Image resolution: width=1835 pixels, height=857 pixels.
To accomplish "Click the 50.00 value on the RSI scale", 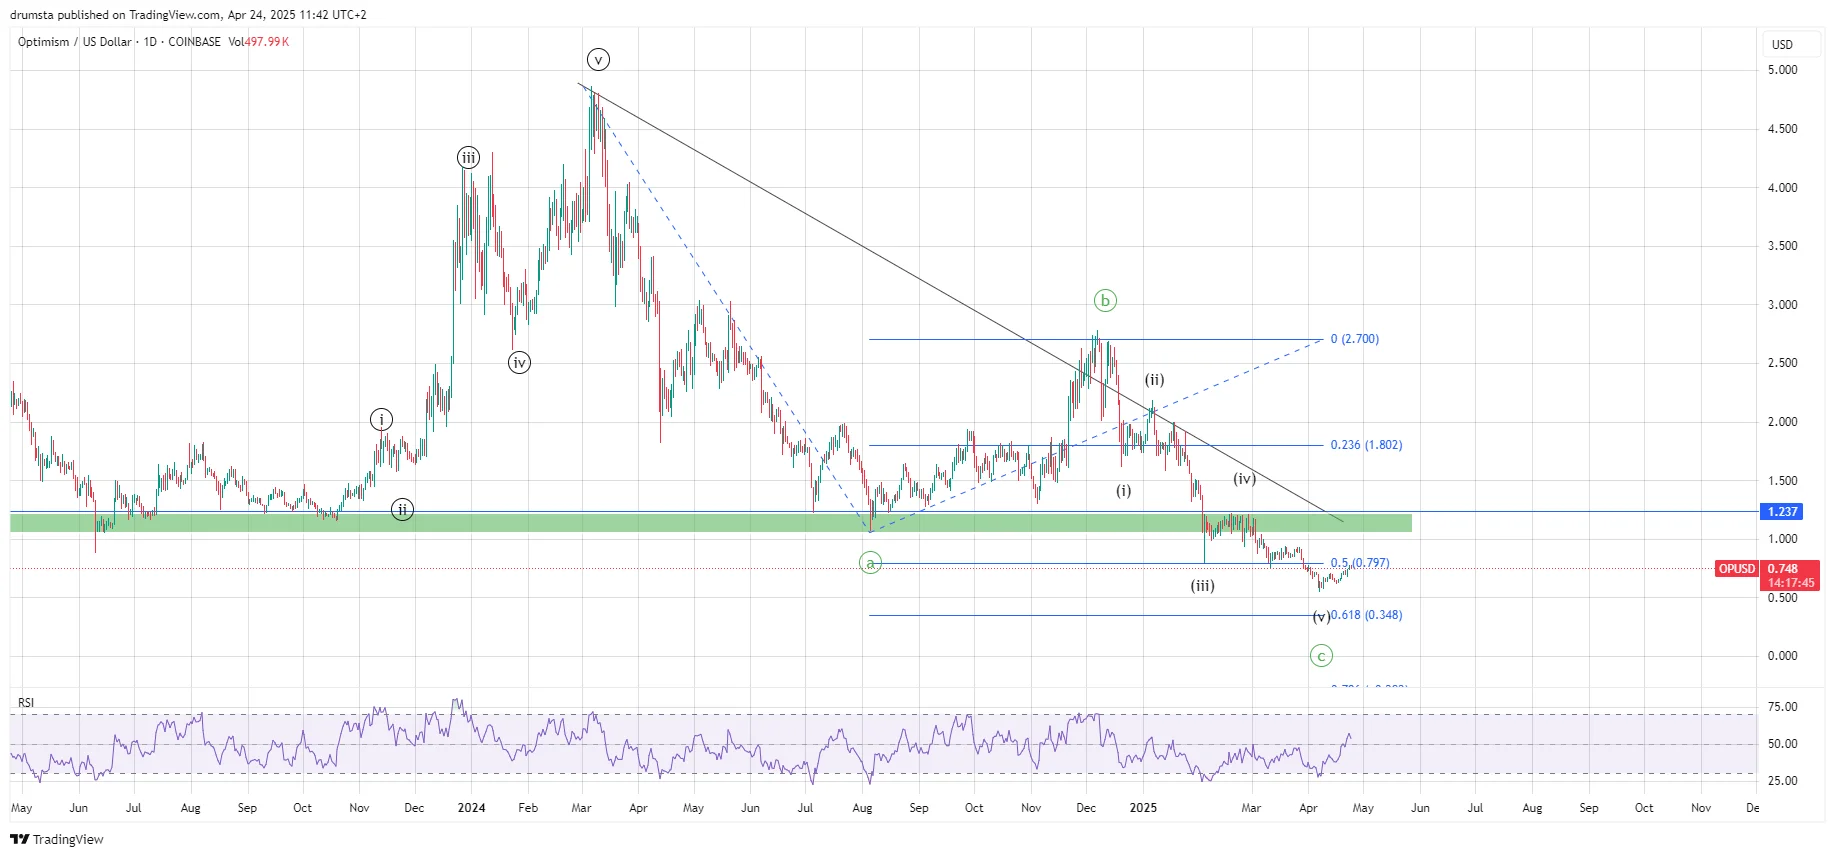I will pos(1782,744).
